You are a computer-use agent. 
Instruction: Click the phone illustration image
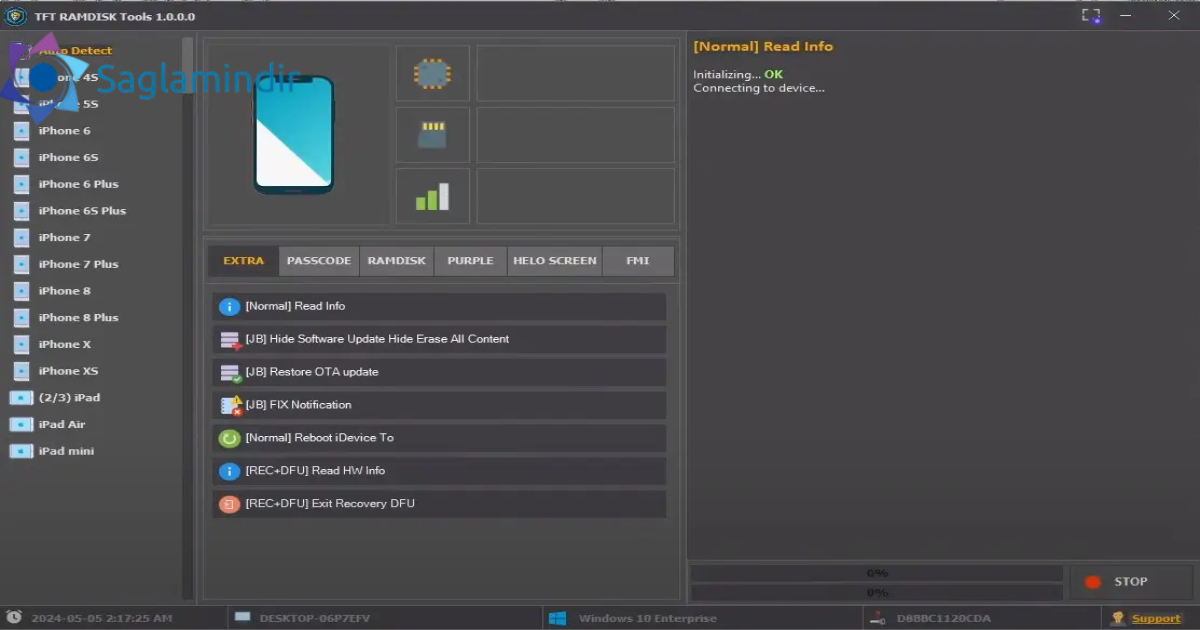(294, 135)
